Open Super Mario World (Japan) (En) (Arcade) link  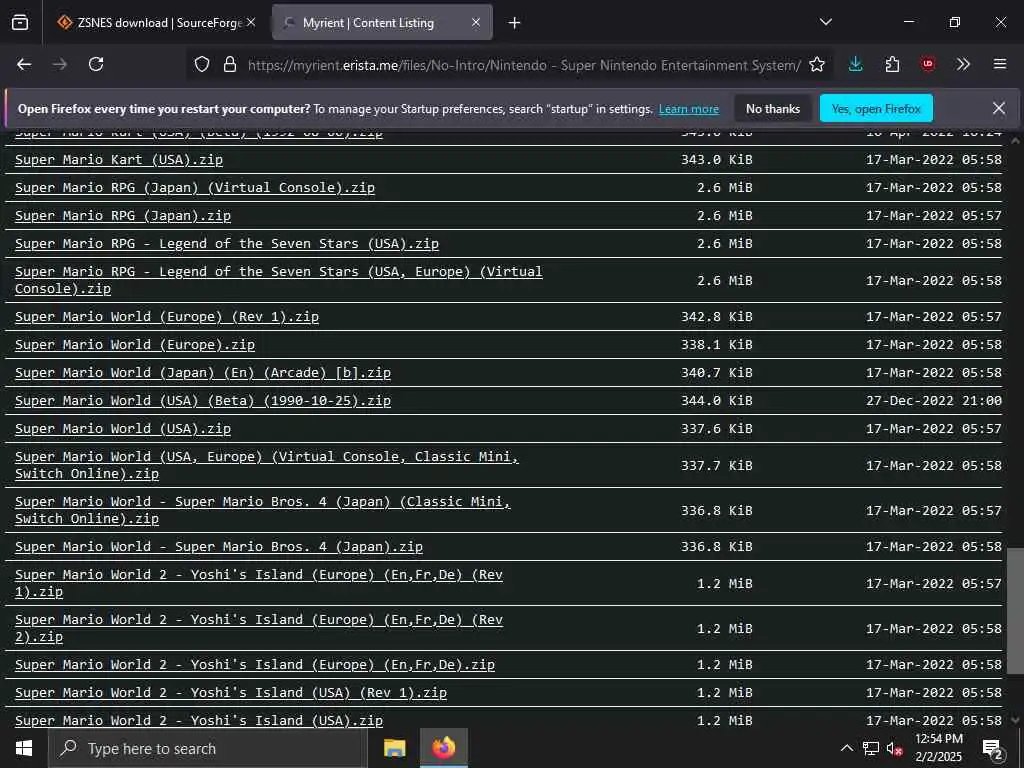[202, 373]
